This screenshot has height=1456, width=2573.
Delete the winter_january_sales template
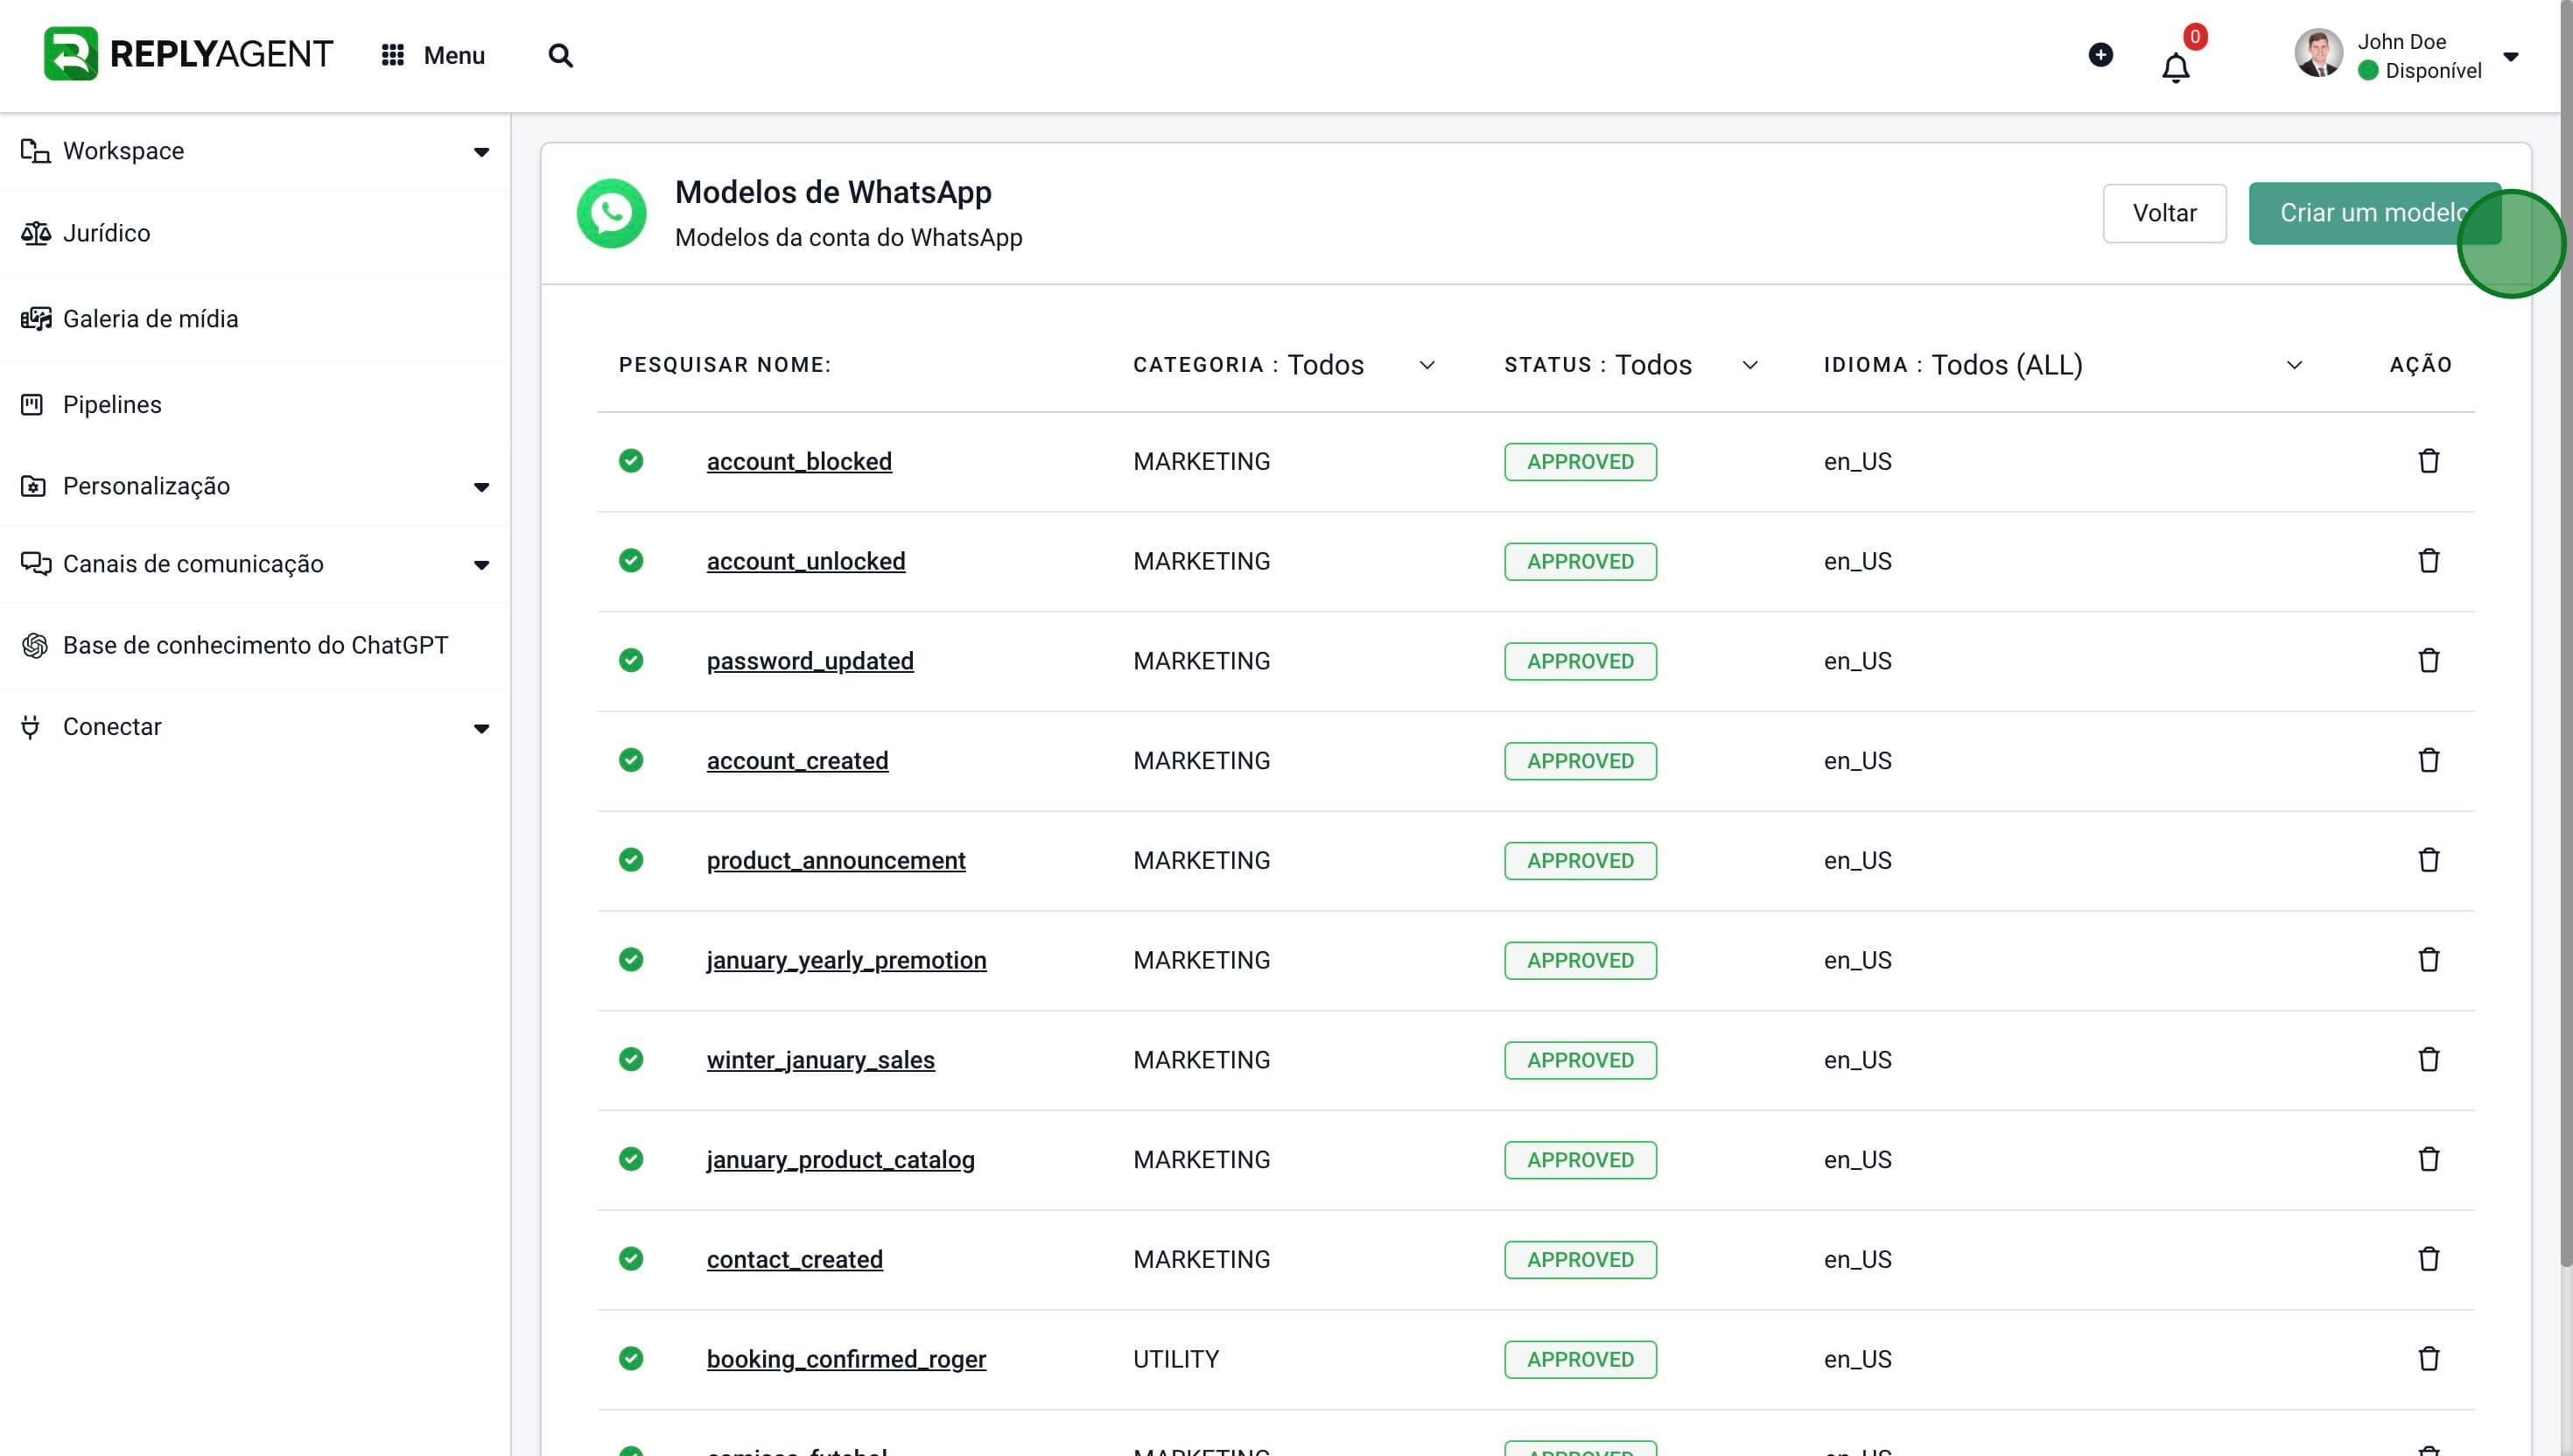pyautogui.click(x=2428, y=1060)
